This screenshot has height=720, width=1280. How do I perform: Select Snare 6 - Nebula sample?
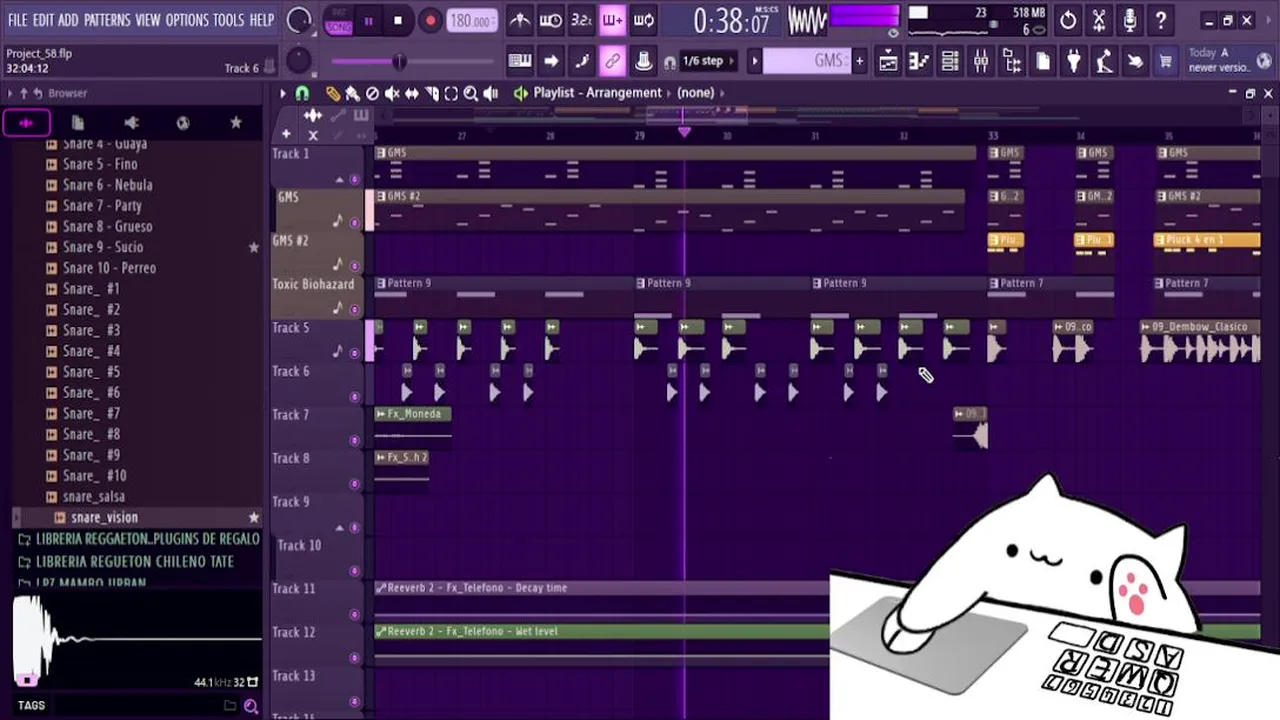pyautogui.click(x=107, y=185)
